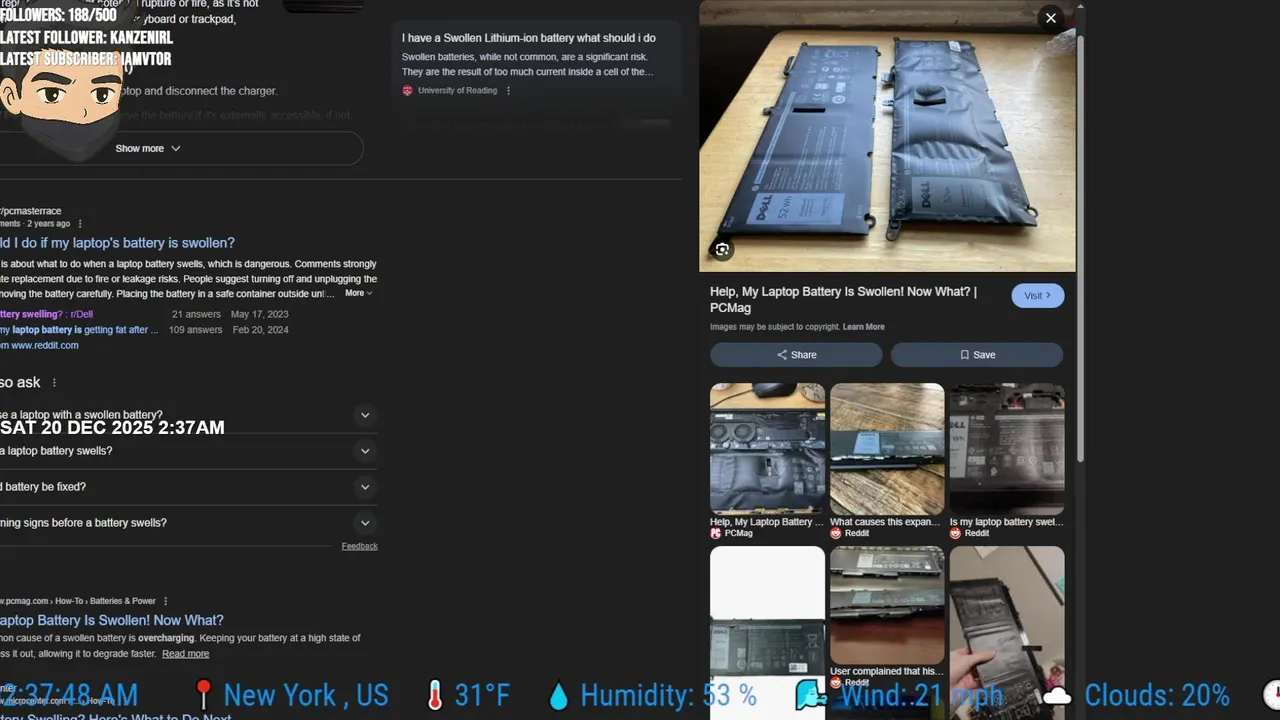Click the PCMag favicon under first thumbnail
Image resolution: width=1280 pixels, height=720 pixels.
point(716,533)
